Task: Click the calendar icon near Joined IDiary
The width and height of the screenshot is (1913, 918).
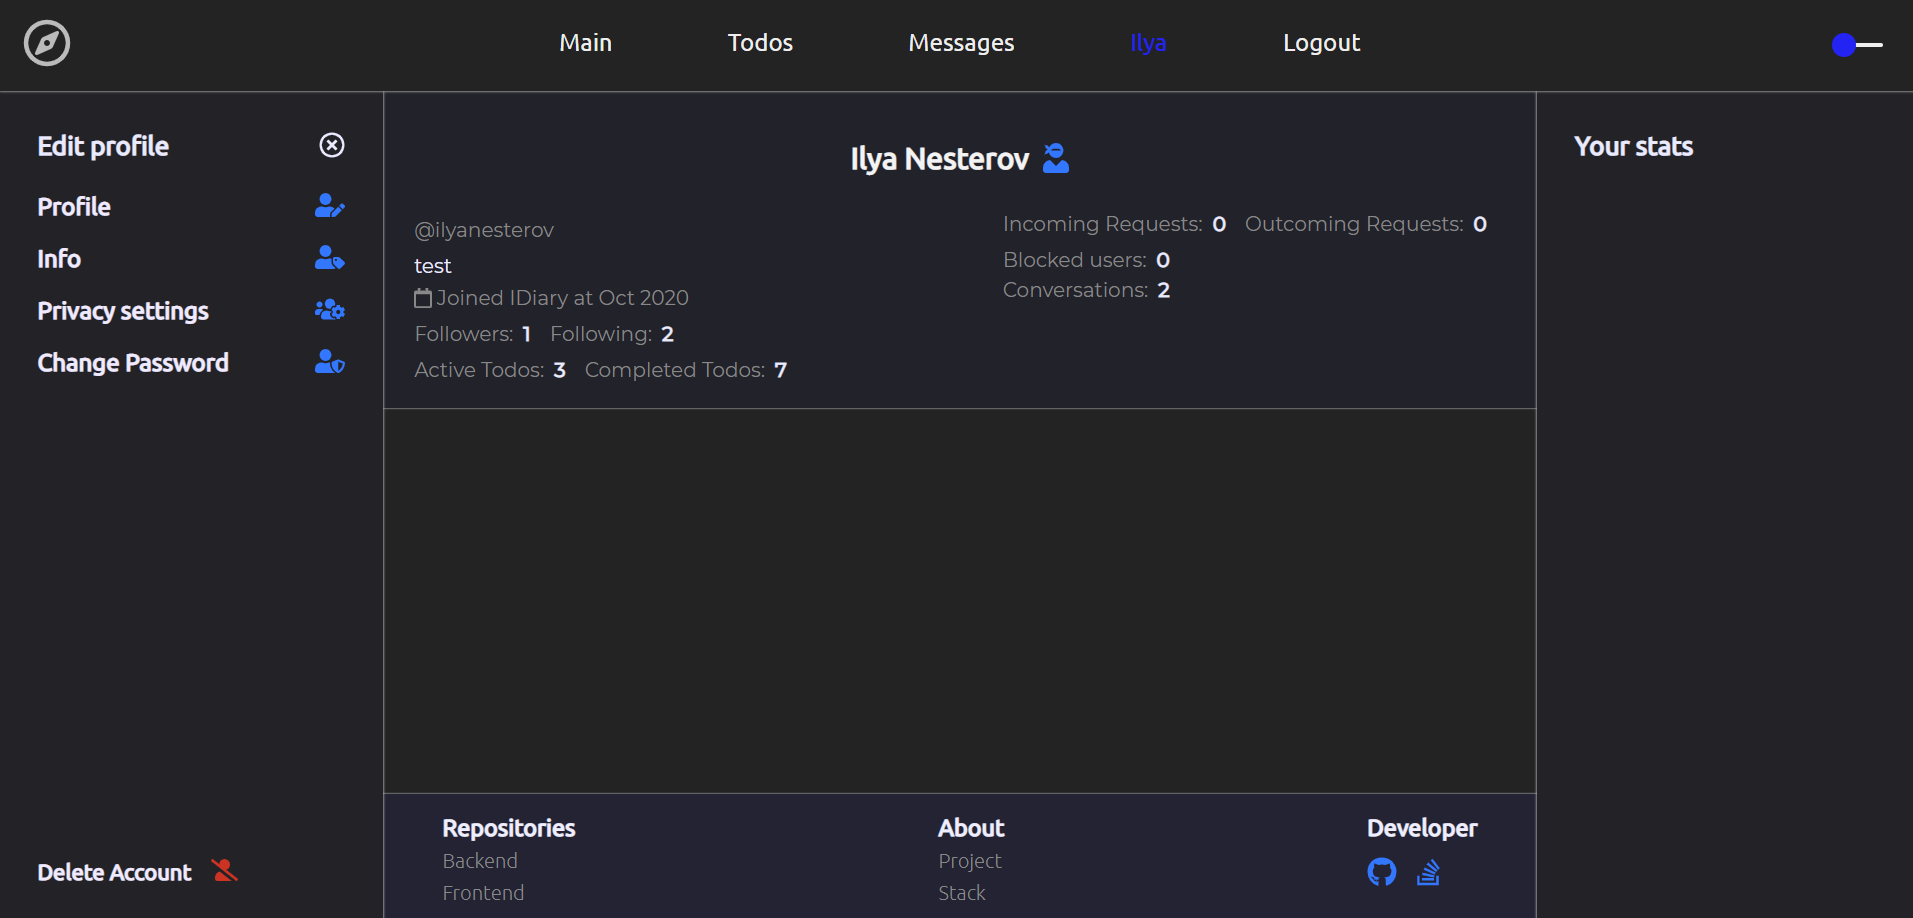Action: click(423, 298)
